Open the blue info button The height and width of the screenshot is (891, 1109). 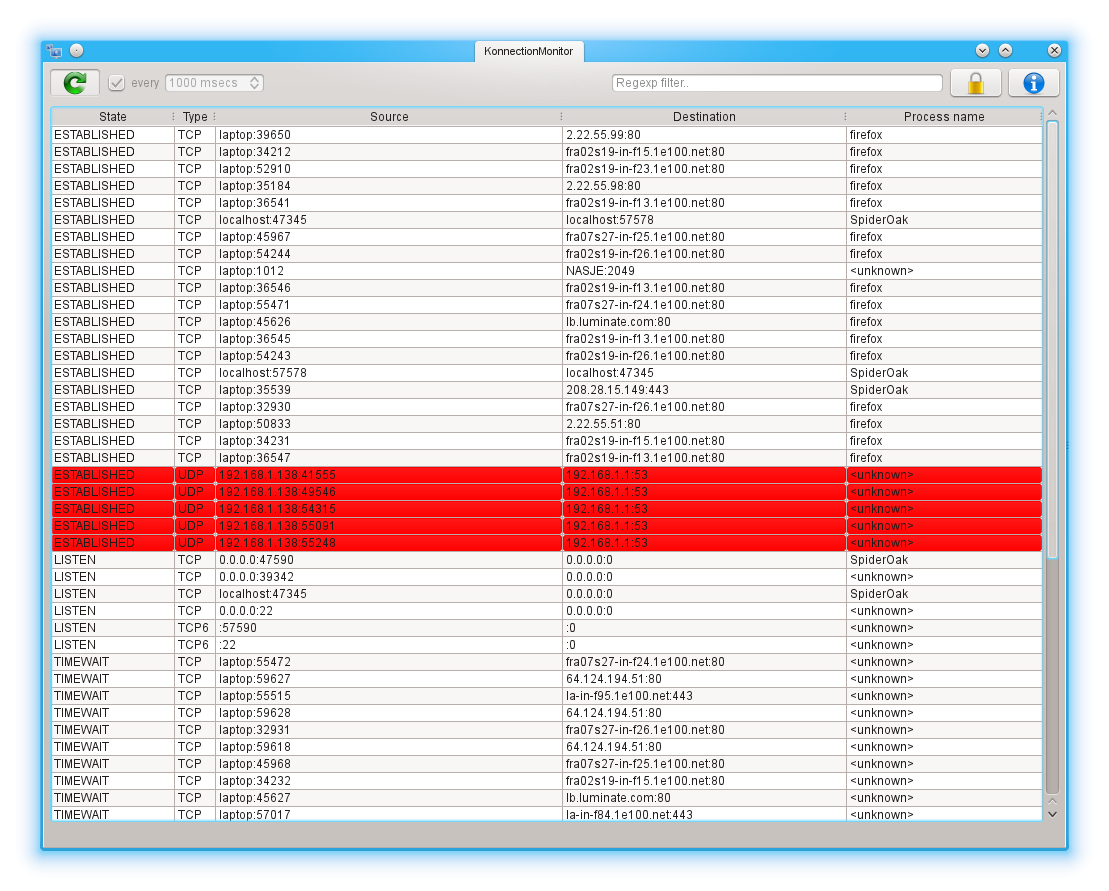[1033, 83]
